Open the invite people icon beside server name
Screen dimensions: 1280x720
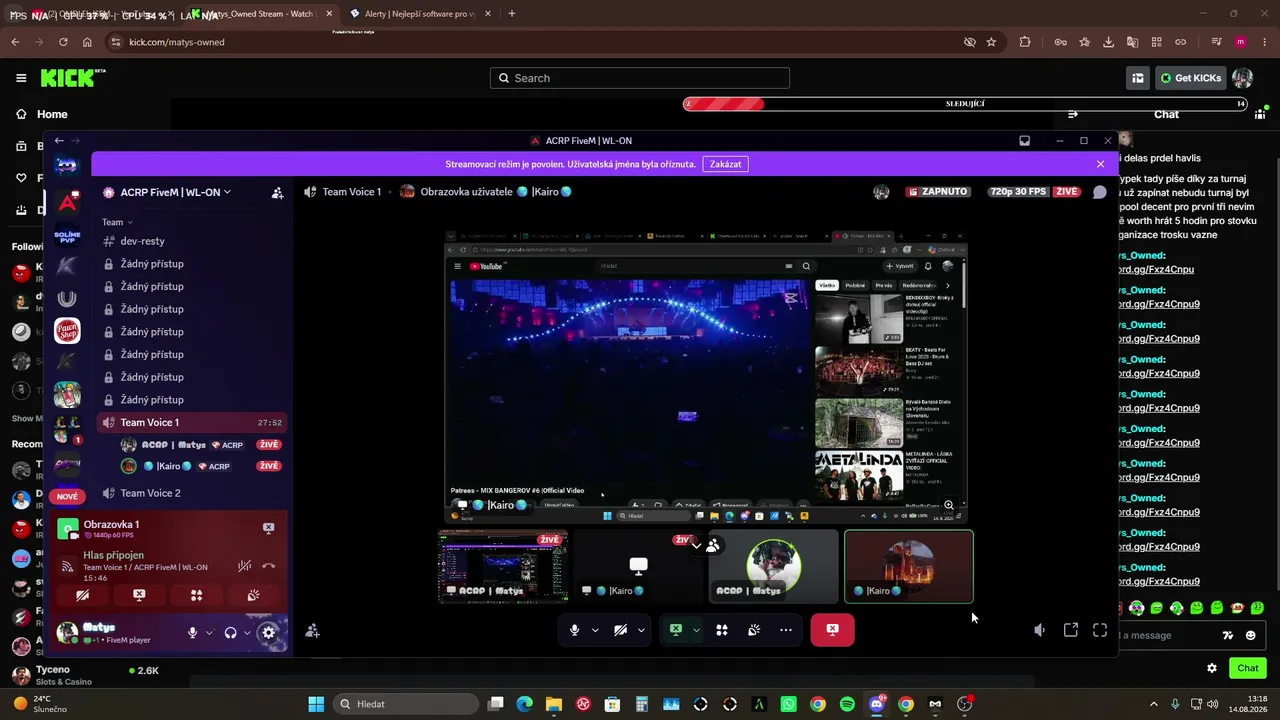click(277, 192)
